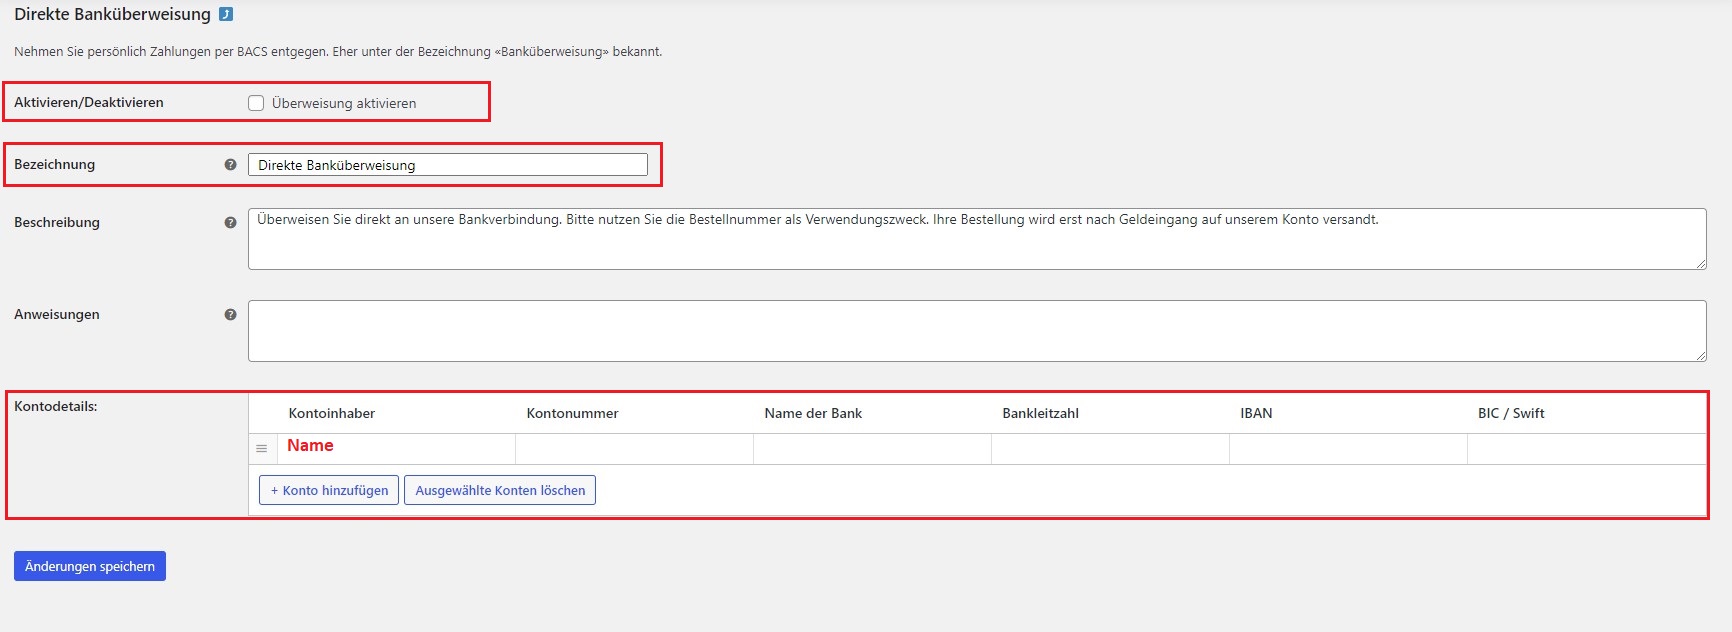Click the Kontonummer cell in the account row

pyautogui.click(x=634, y=449)
